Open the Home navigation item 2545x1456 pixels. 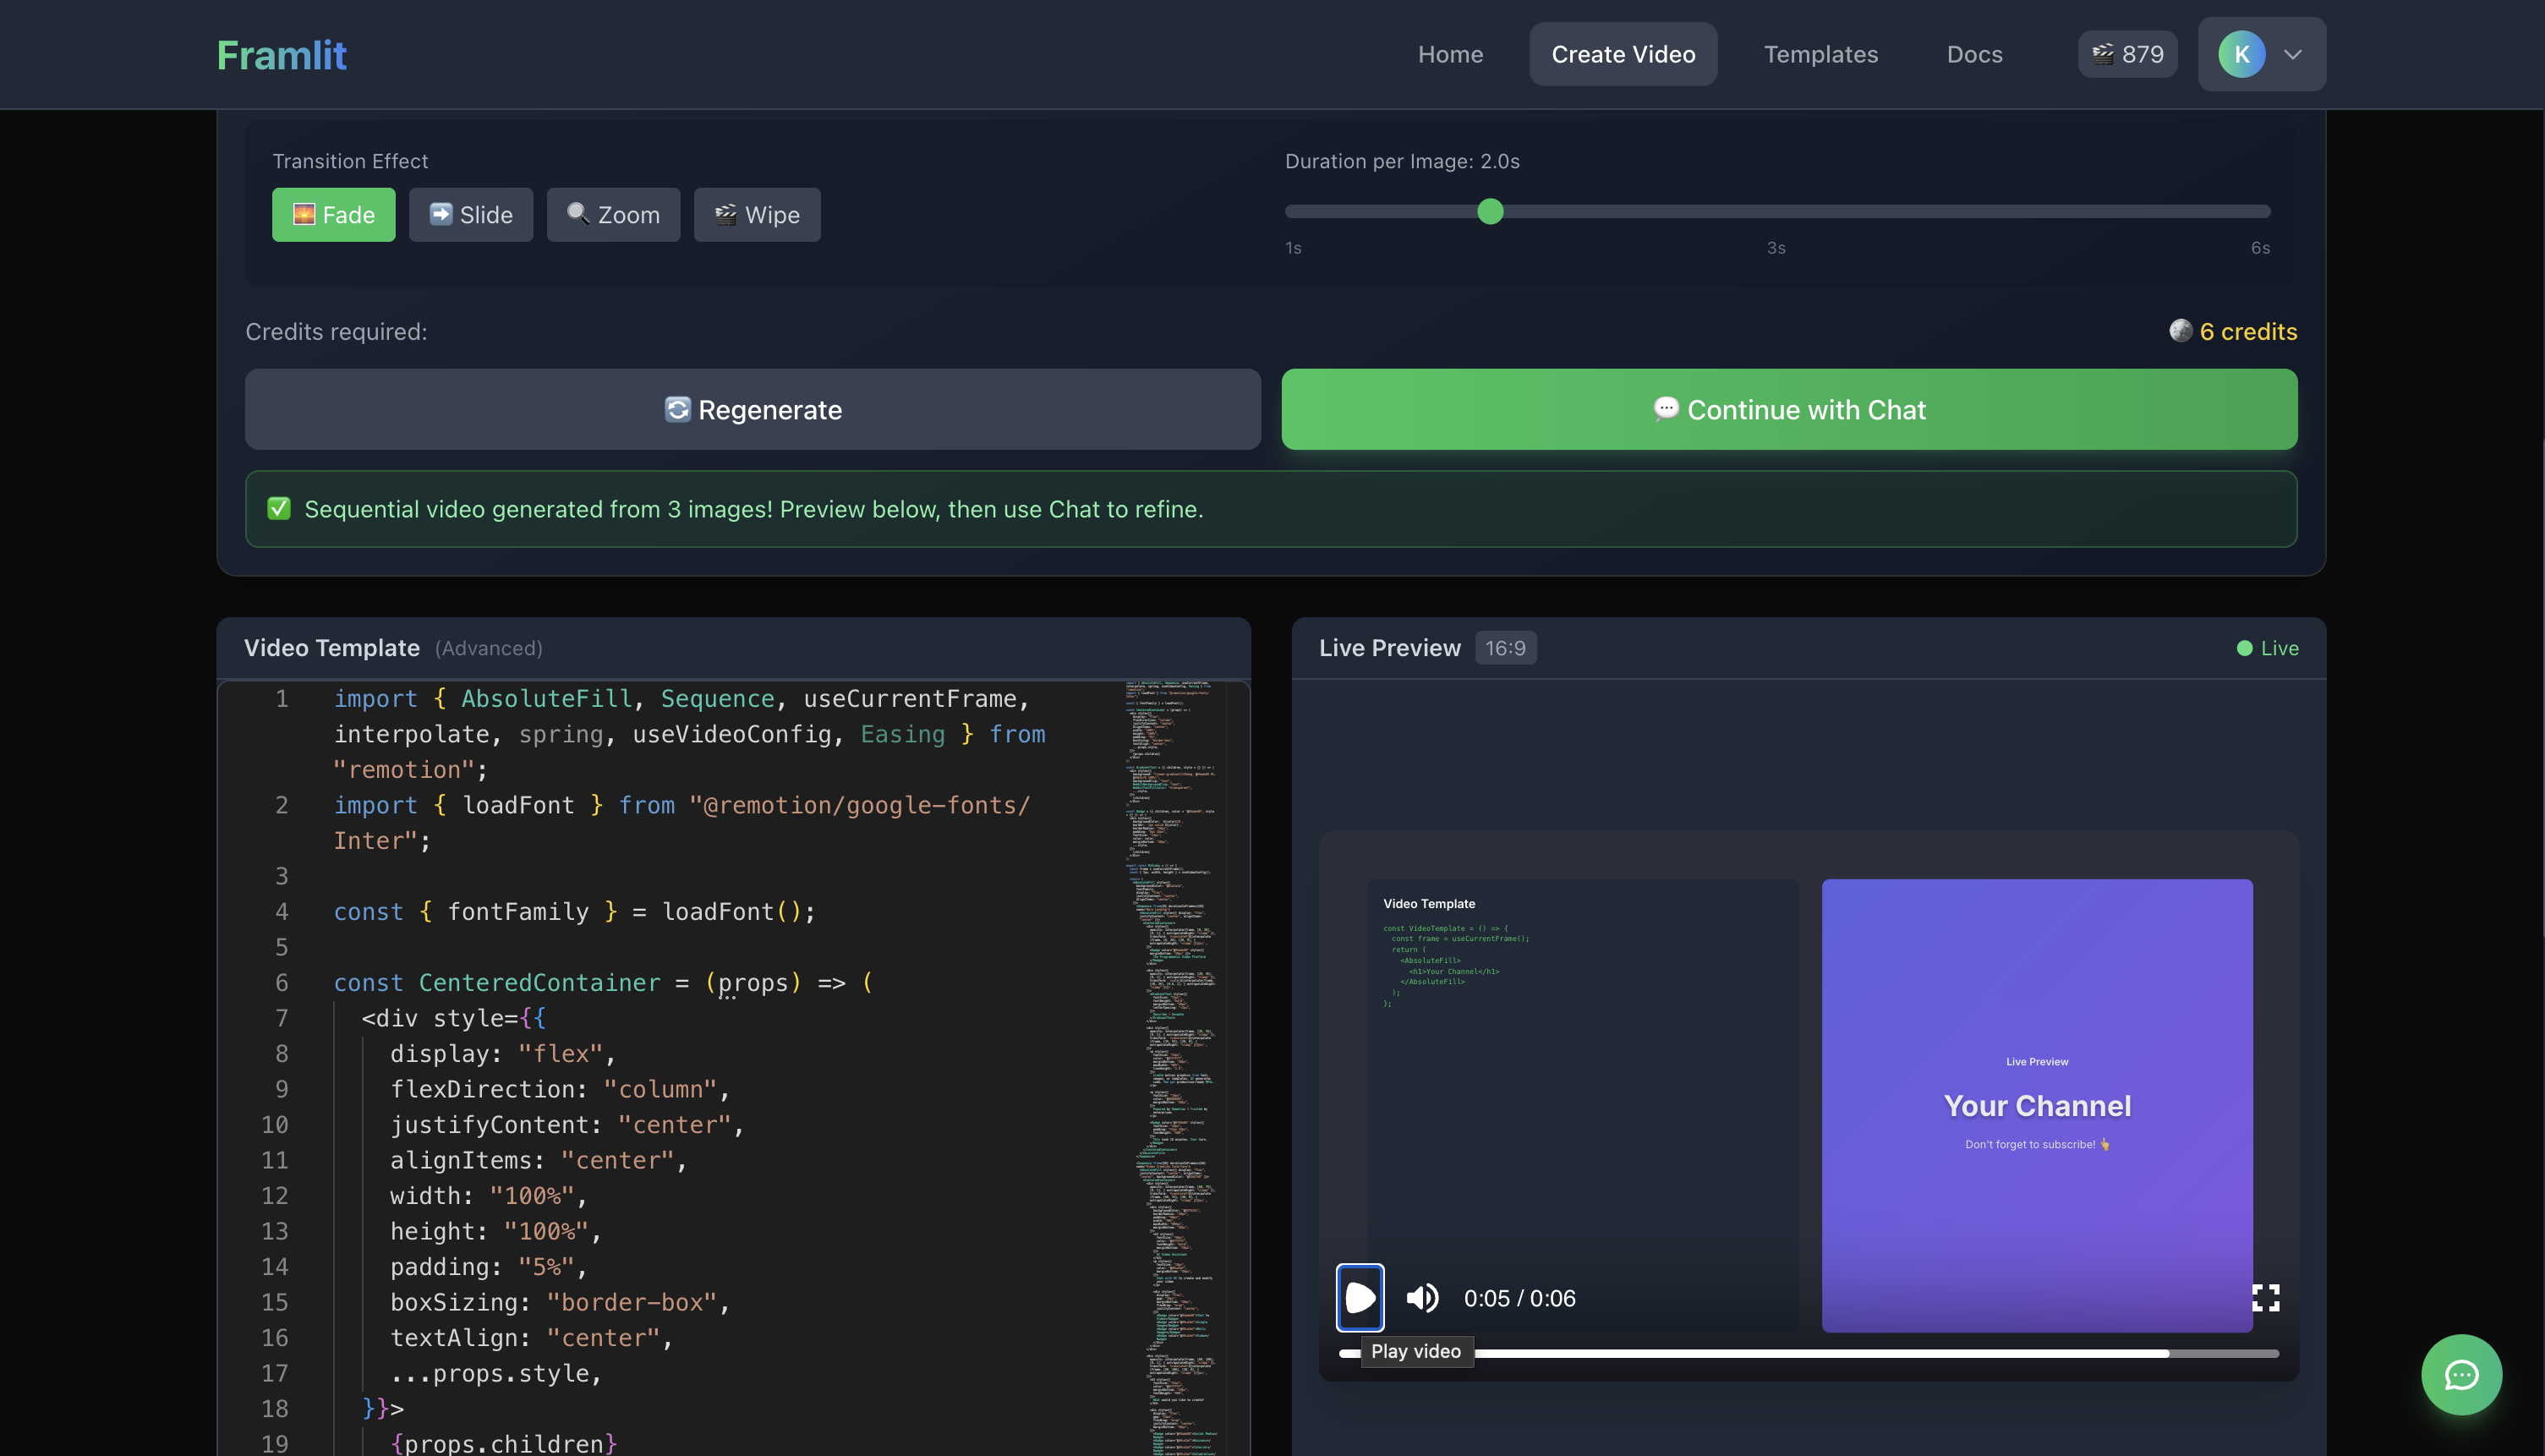point(1450,54)
